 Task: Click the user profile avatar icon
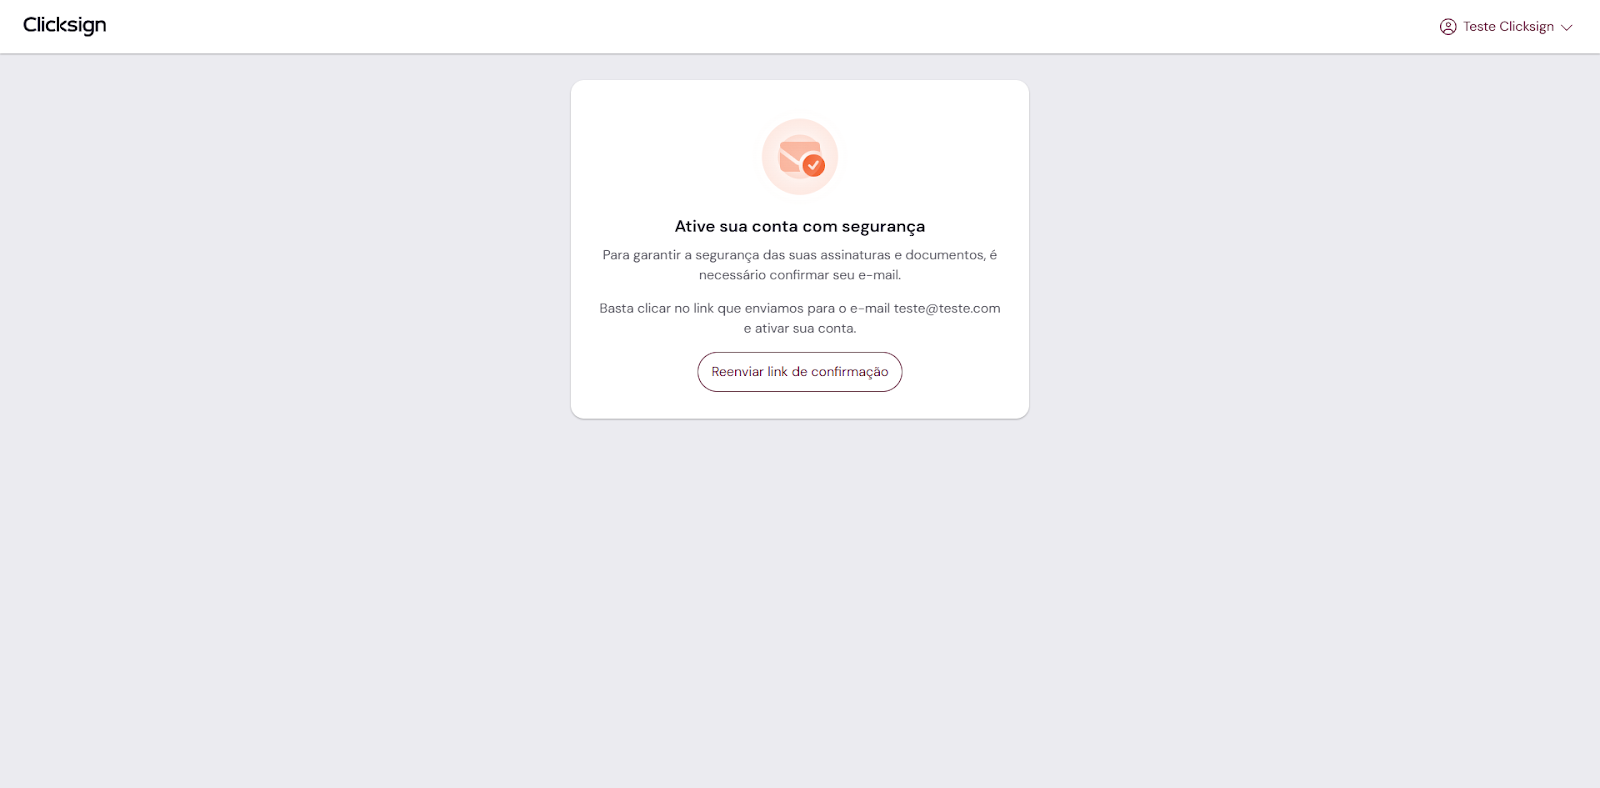coord(1448,27)
